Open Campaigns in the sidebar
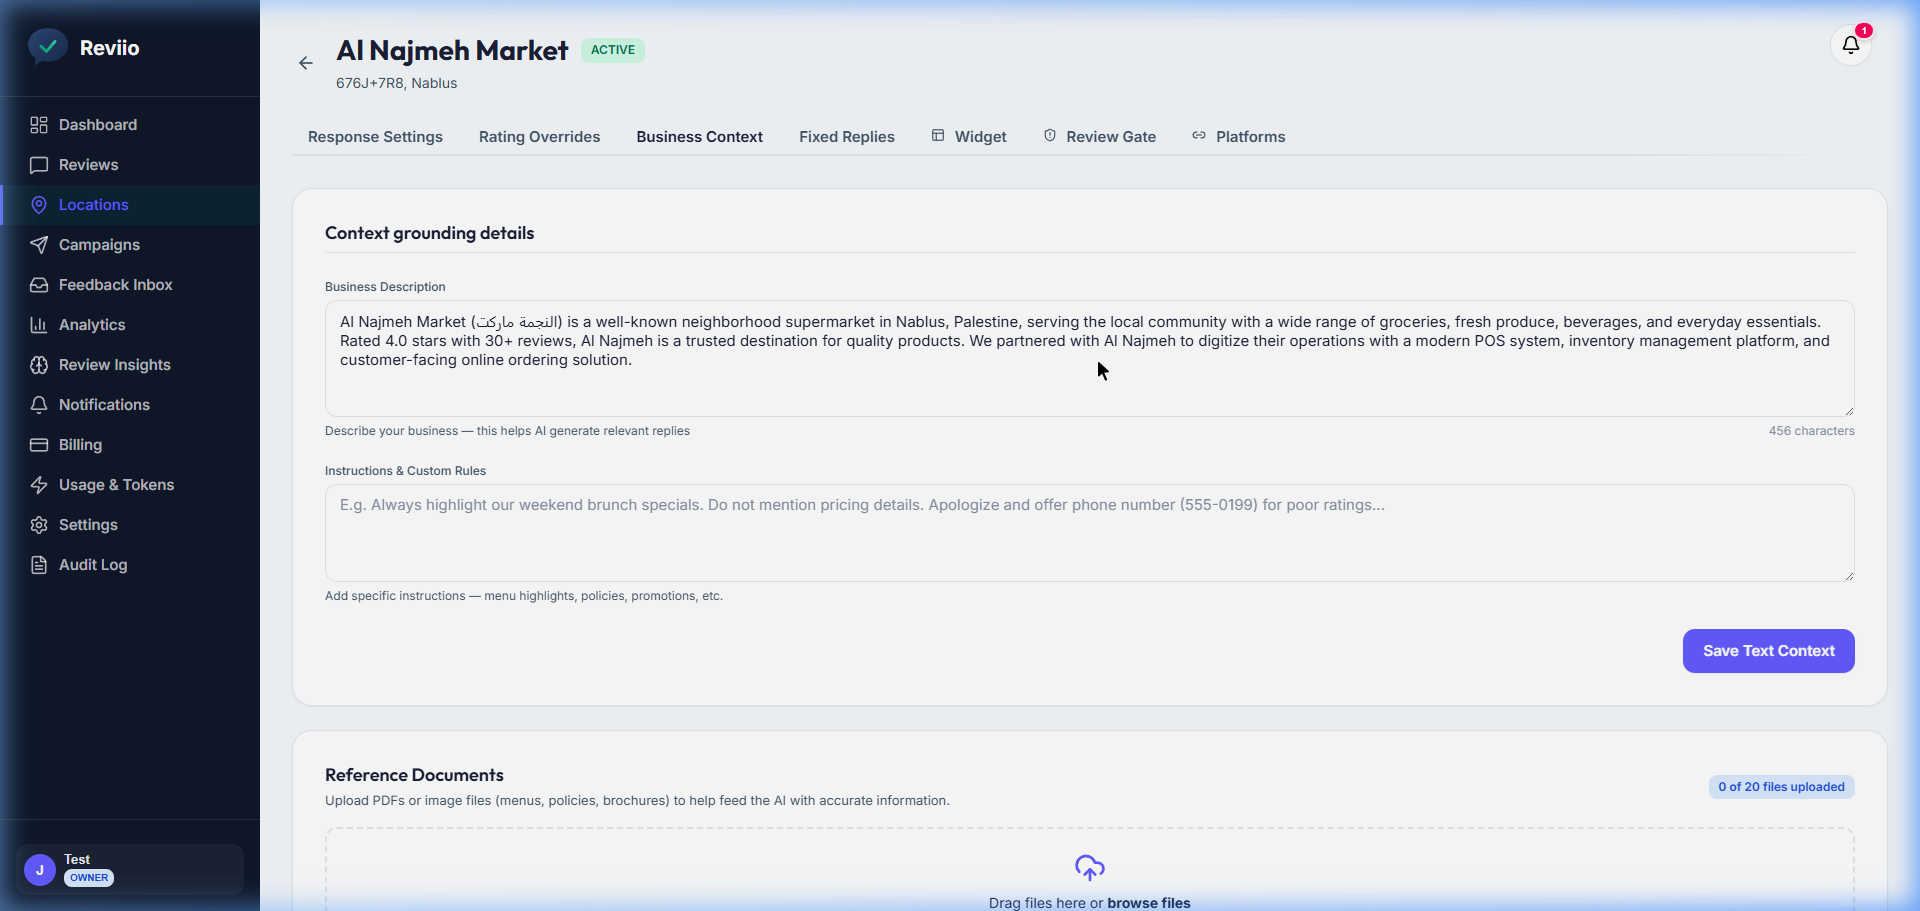The image size is (1920, 911). pyautogui.click(x=130, y=245)
